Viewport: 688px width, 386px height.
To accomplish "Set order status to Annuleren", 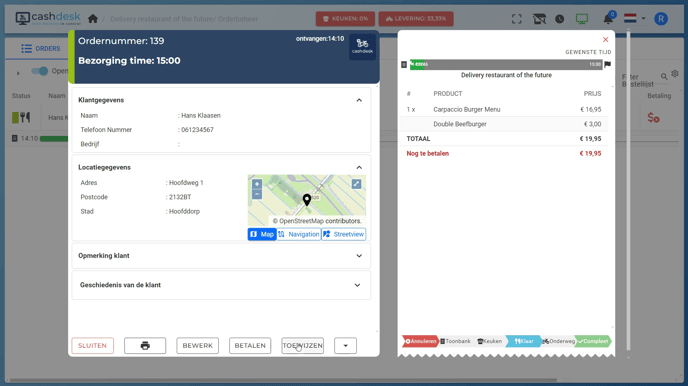I will (421, 341).
